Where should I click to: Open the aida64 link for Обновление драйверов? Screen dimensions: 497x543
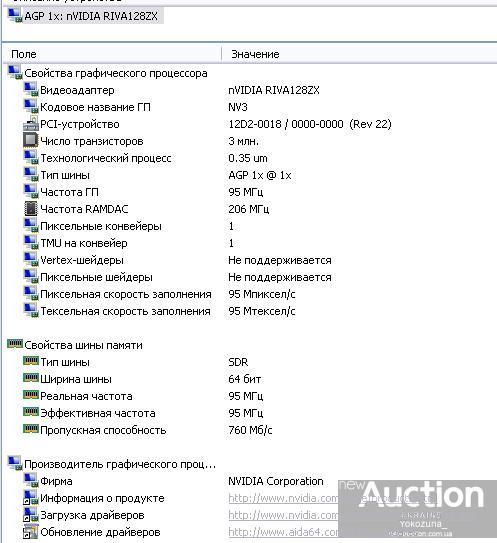(x=283, y=532)
